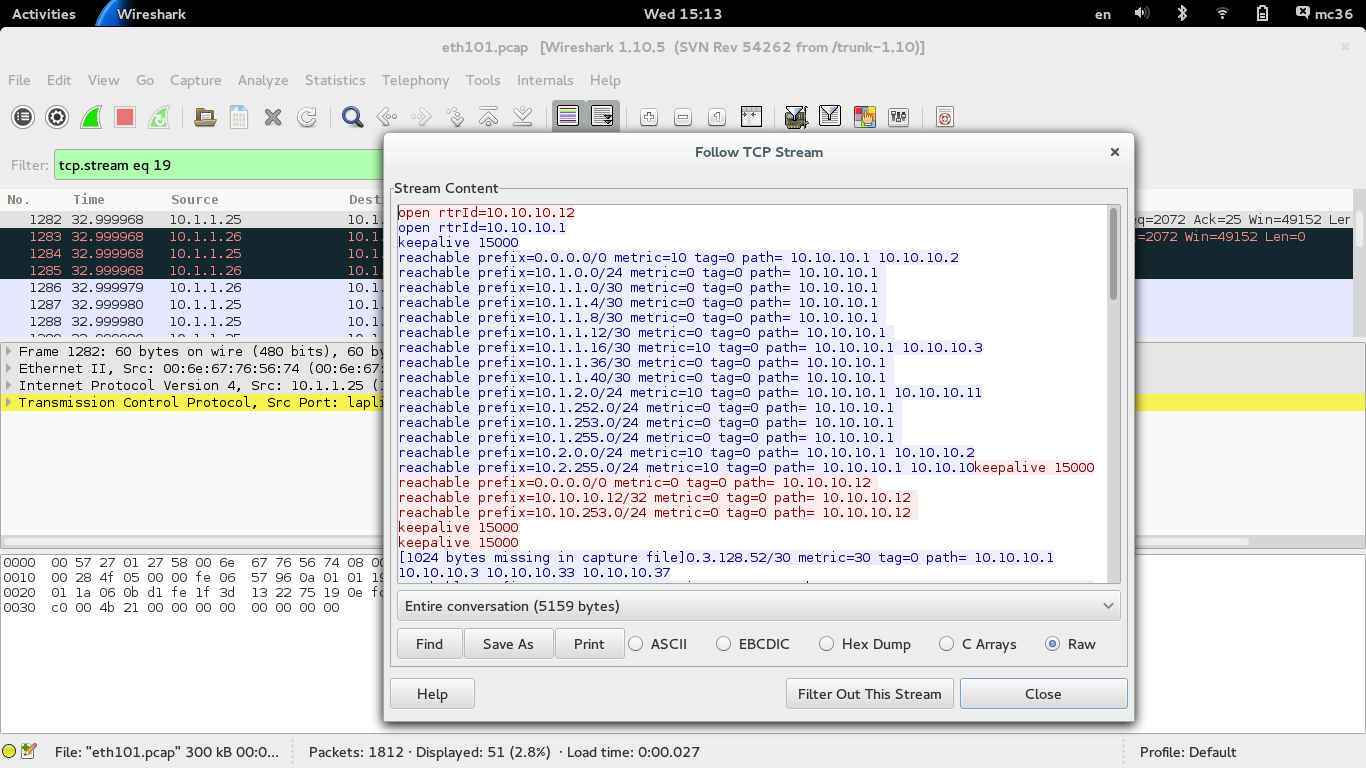This screenshot has height=768, width=1366.
Task: Open the capture filters icon
Action: (796, 118)
